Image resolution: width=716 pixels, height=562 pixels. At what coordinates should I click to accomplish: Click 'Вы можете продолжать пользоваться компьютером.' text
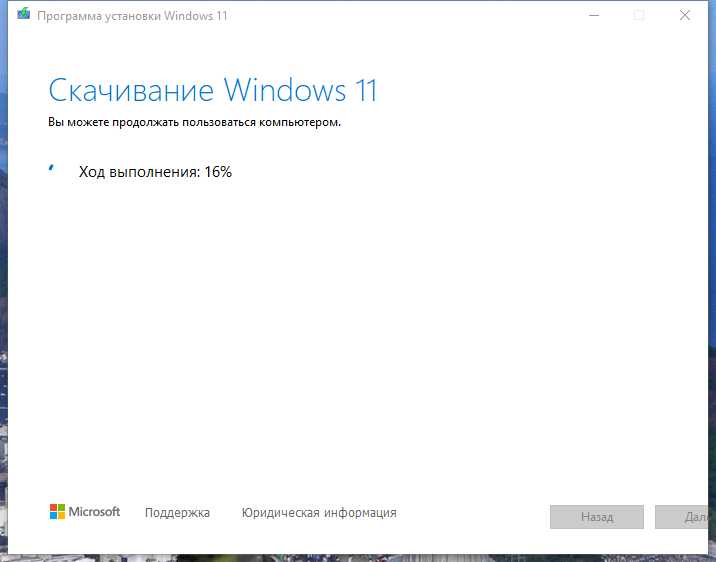pos(195,122)
